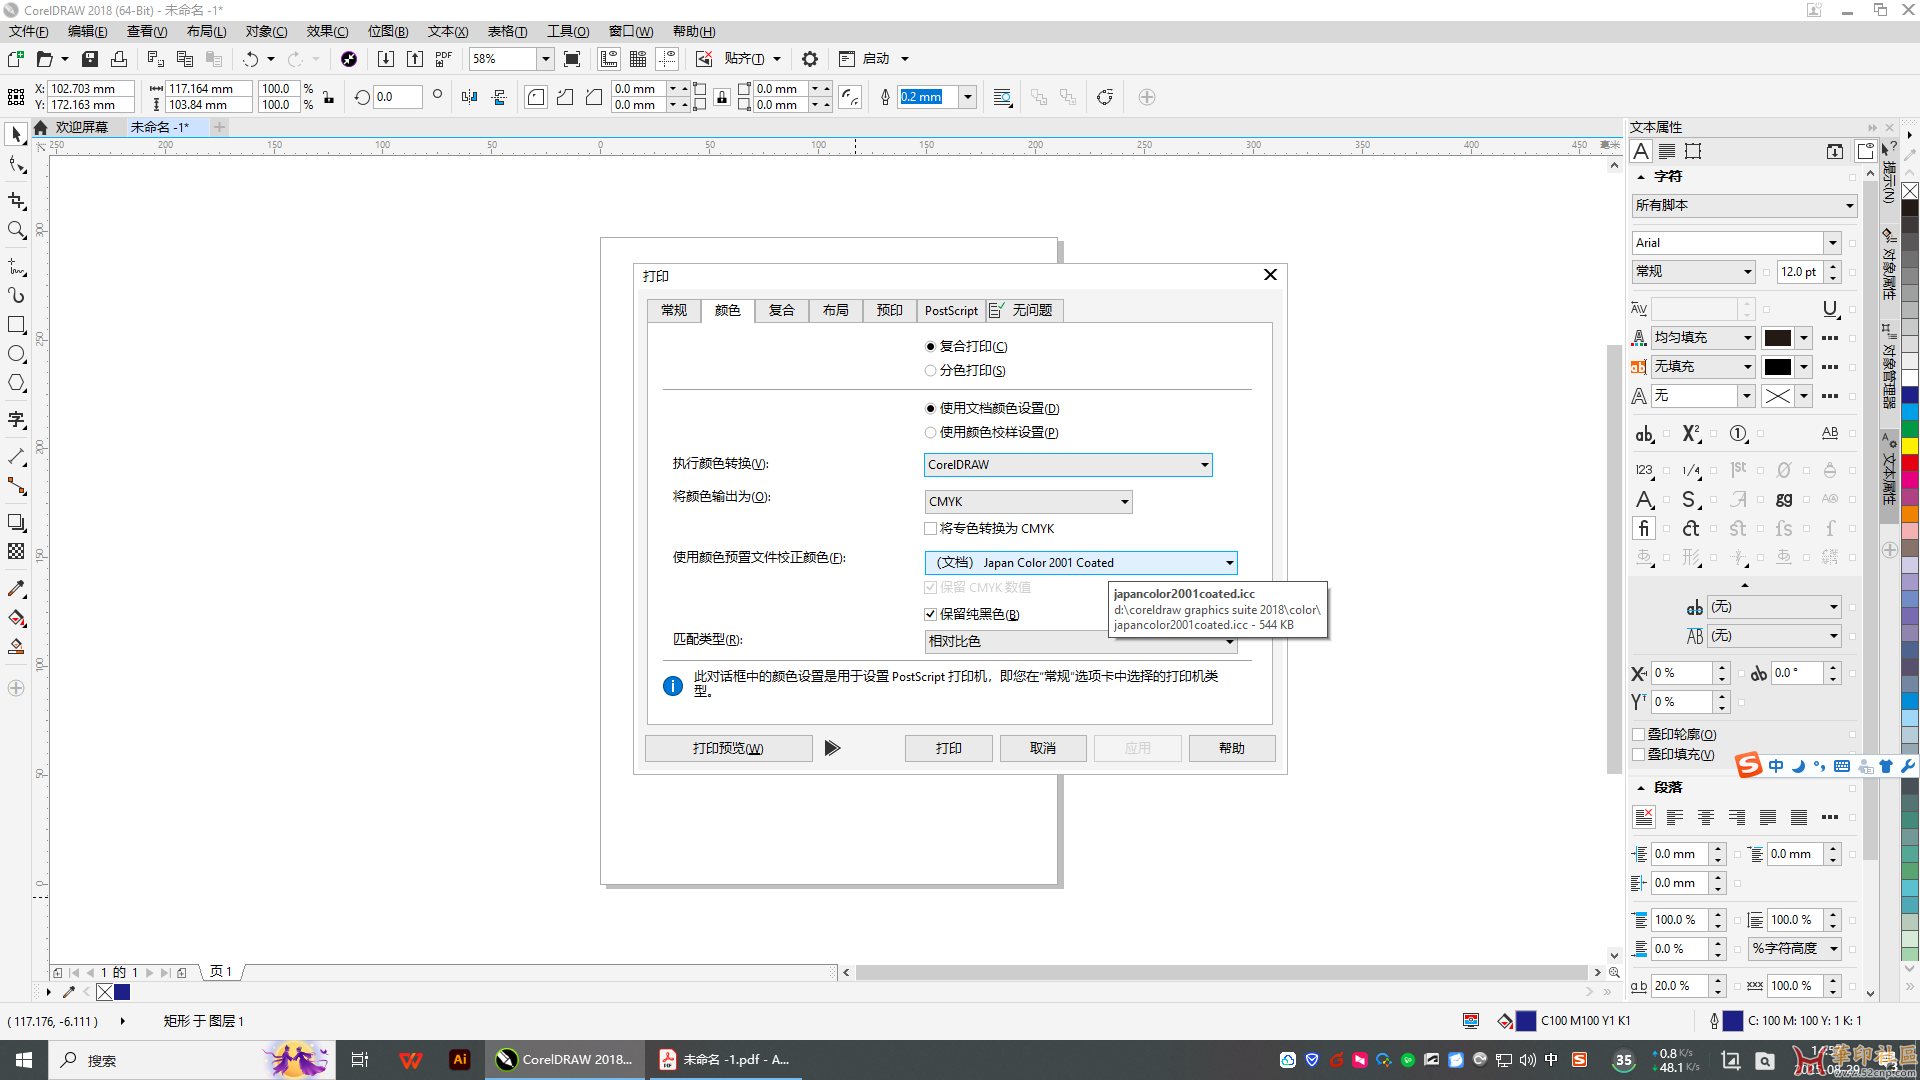Image resolution: width=1920 pixels, height=1080 pixels.
Task: Click the Undo icon in toolbar
Action: point(250,59)
